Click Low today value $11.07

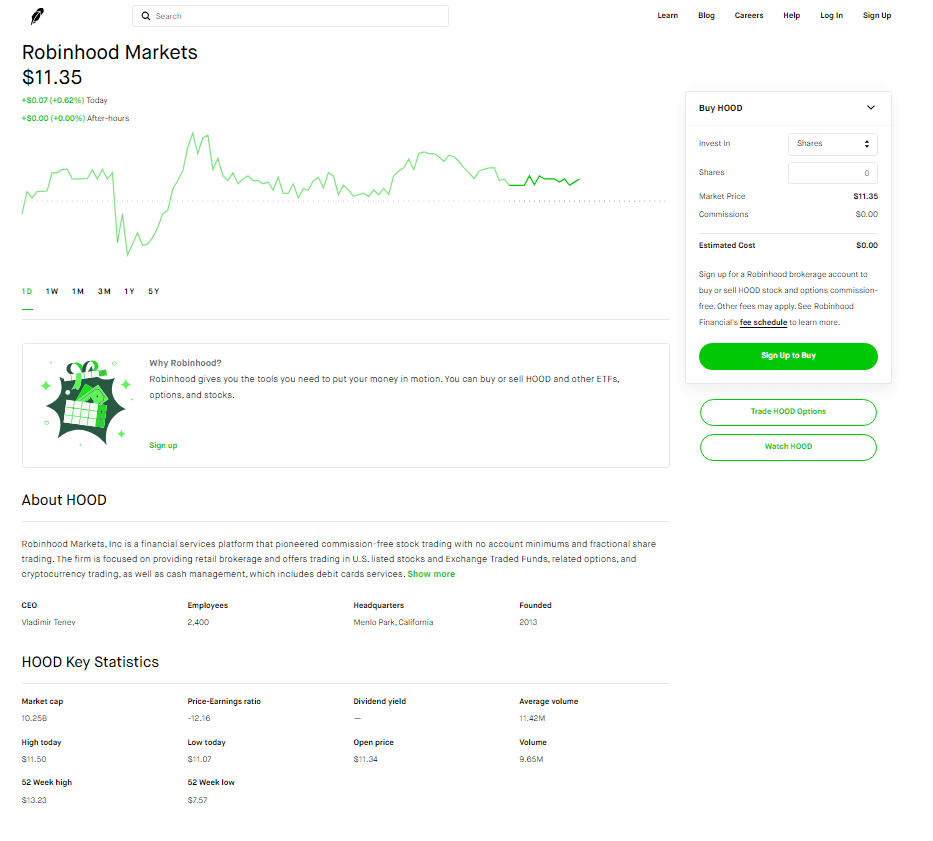coord(199,759)
